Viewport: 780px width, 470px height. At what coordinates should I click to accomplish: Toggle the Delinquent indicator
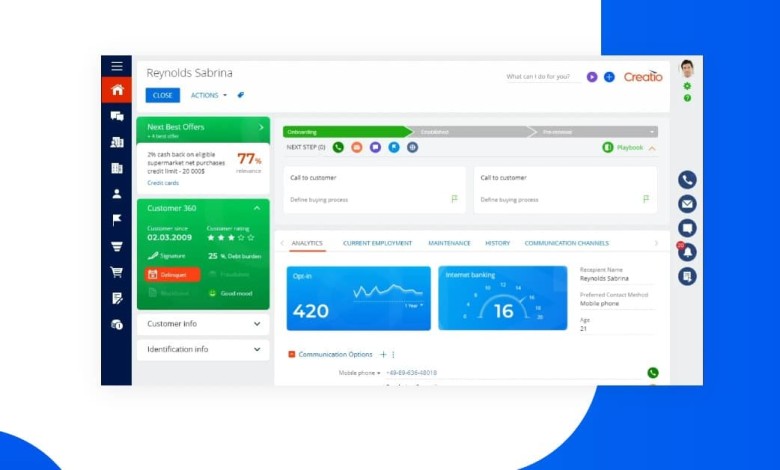[173, 275]
